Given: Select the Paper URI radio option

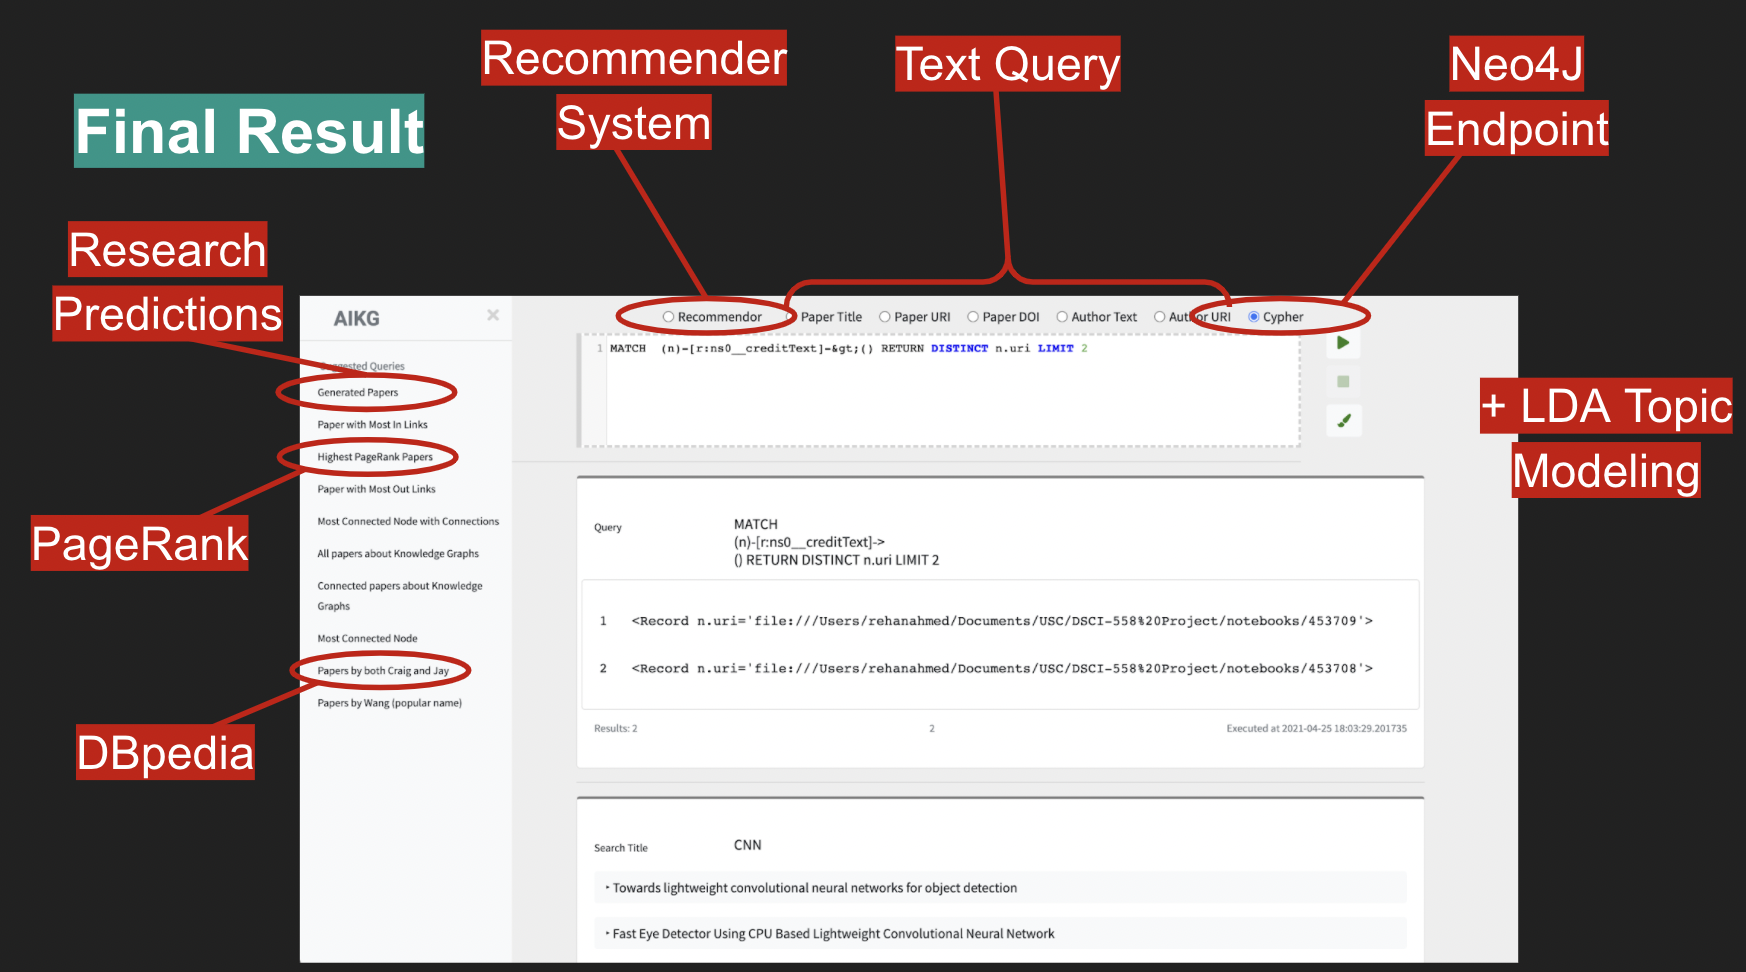Looking at the screenshot, I should point(884,317).
